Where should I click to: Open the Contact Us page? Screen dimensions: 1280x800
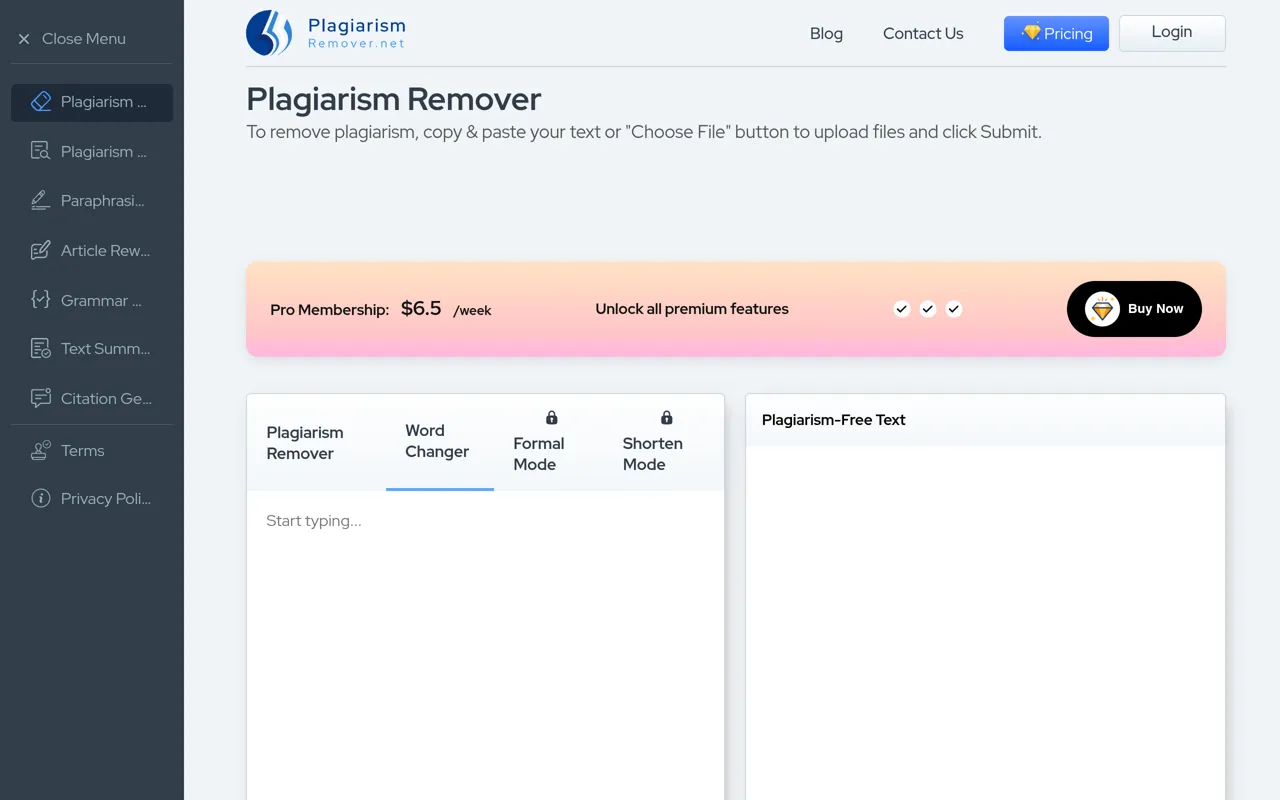coord(923,33)
